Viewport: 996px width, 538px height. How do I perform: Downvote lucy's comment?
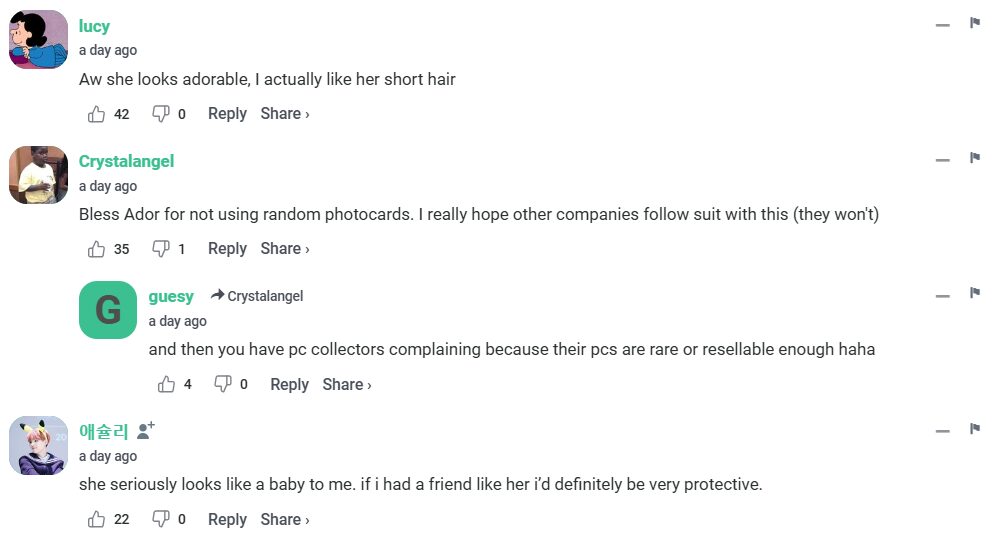point(160,114)
